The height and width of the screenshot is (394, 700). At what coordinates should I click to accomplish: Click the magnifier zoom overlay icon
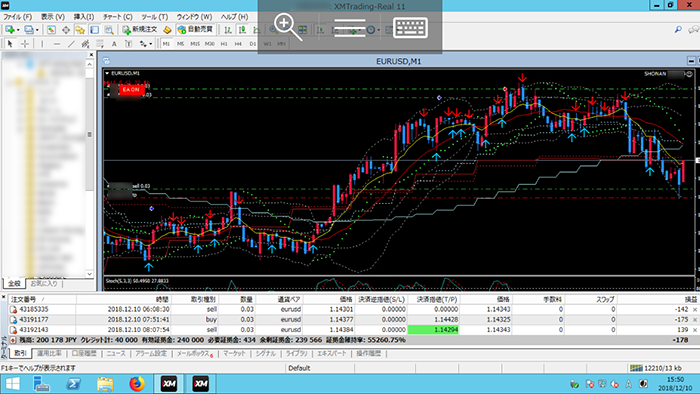pyautogui.click(x=288, y=27)
